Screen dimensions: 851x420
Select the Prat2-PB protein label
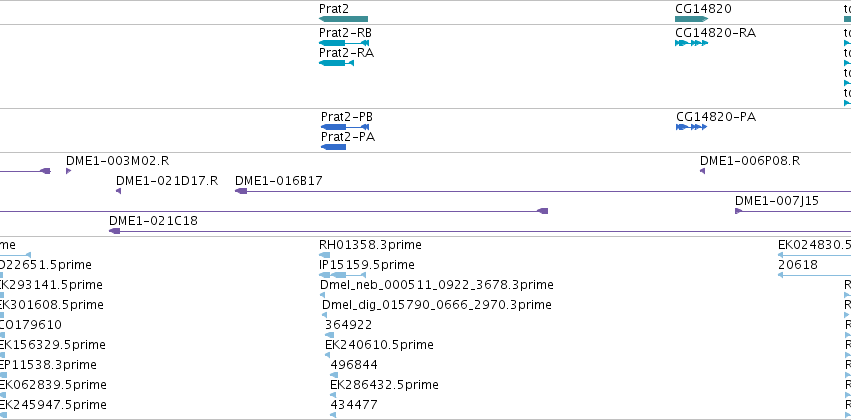(x=347, y=117)
